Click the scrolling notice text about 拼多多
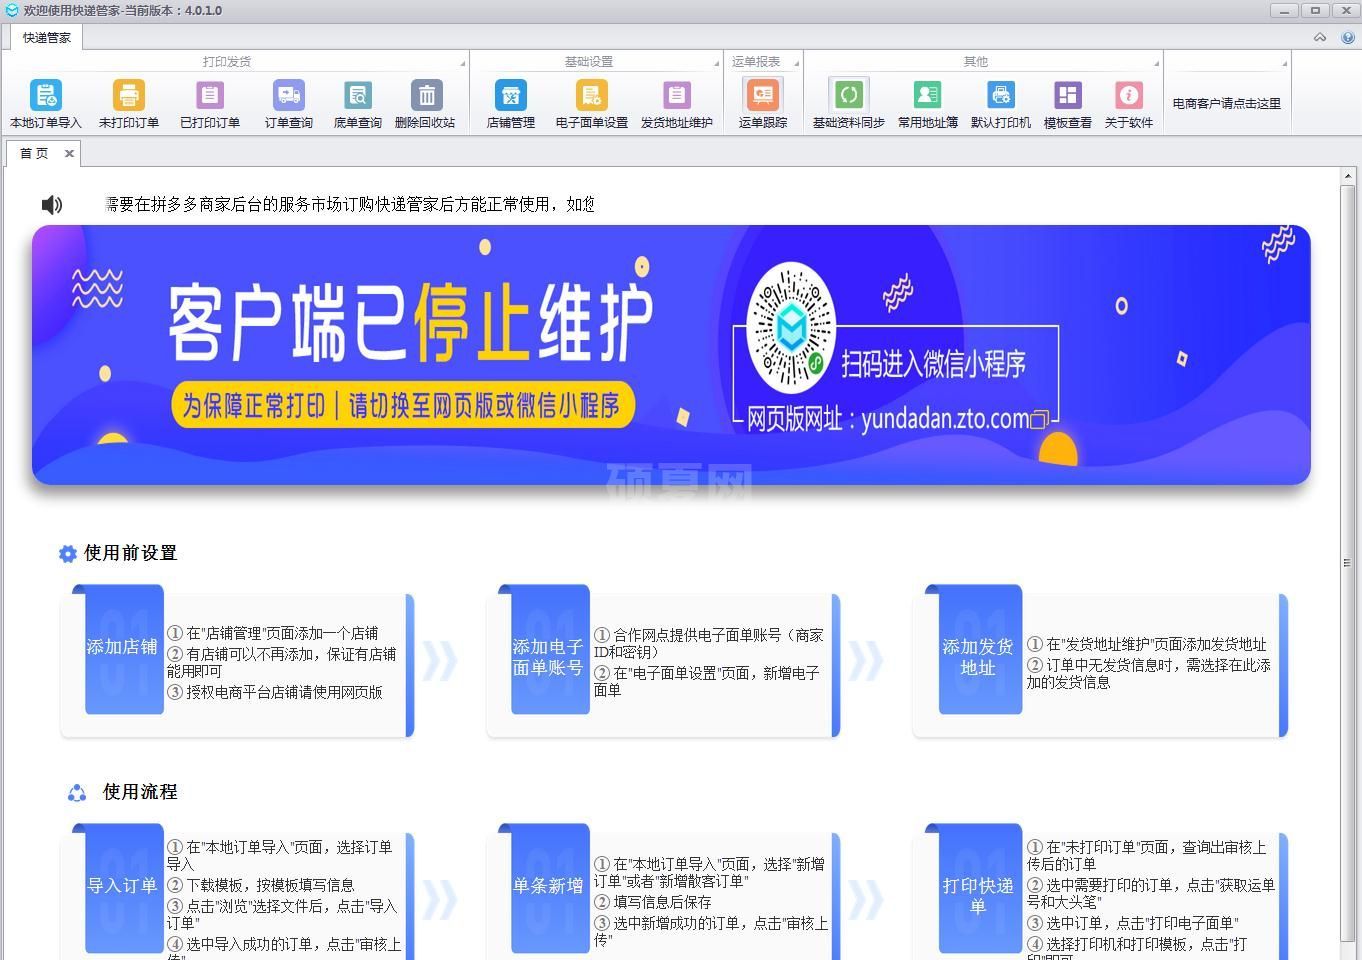The image size is (1362, 960). [351, 204]
